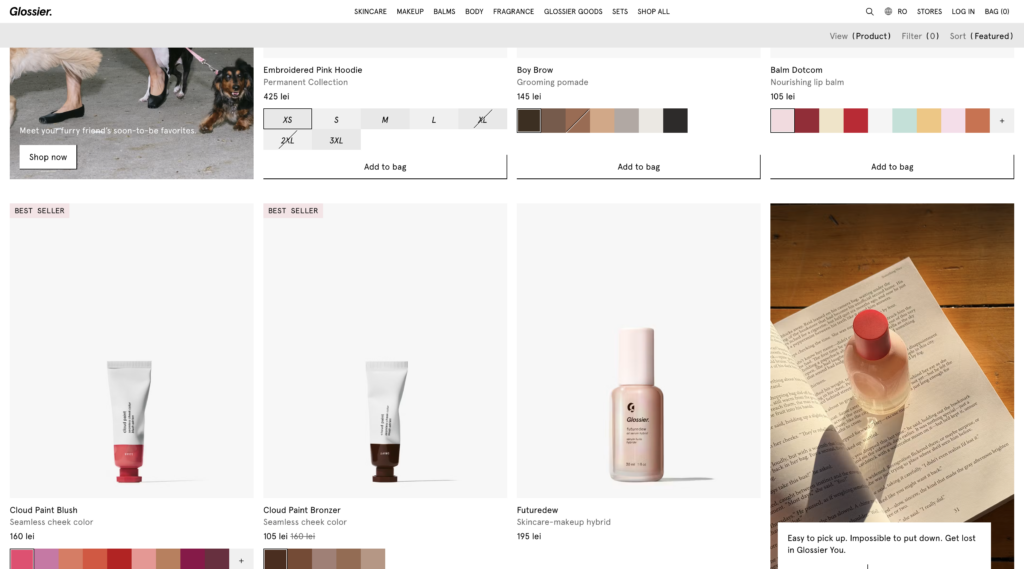Choose the darkest Cloud Paint Bronzer swatch
This screenshot has height=569, width=1024.
click(x=276, y=560)
